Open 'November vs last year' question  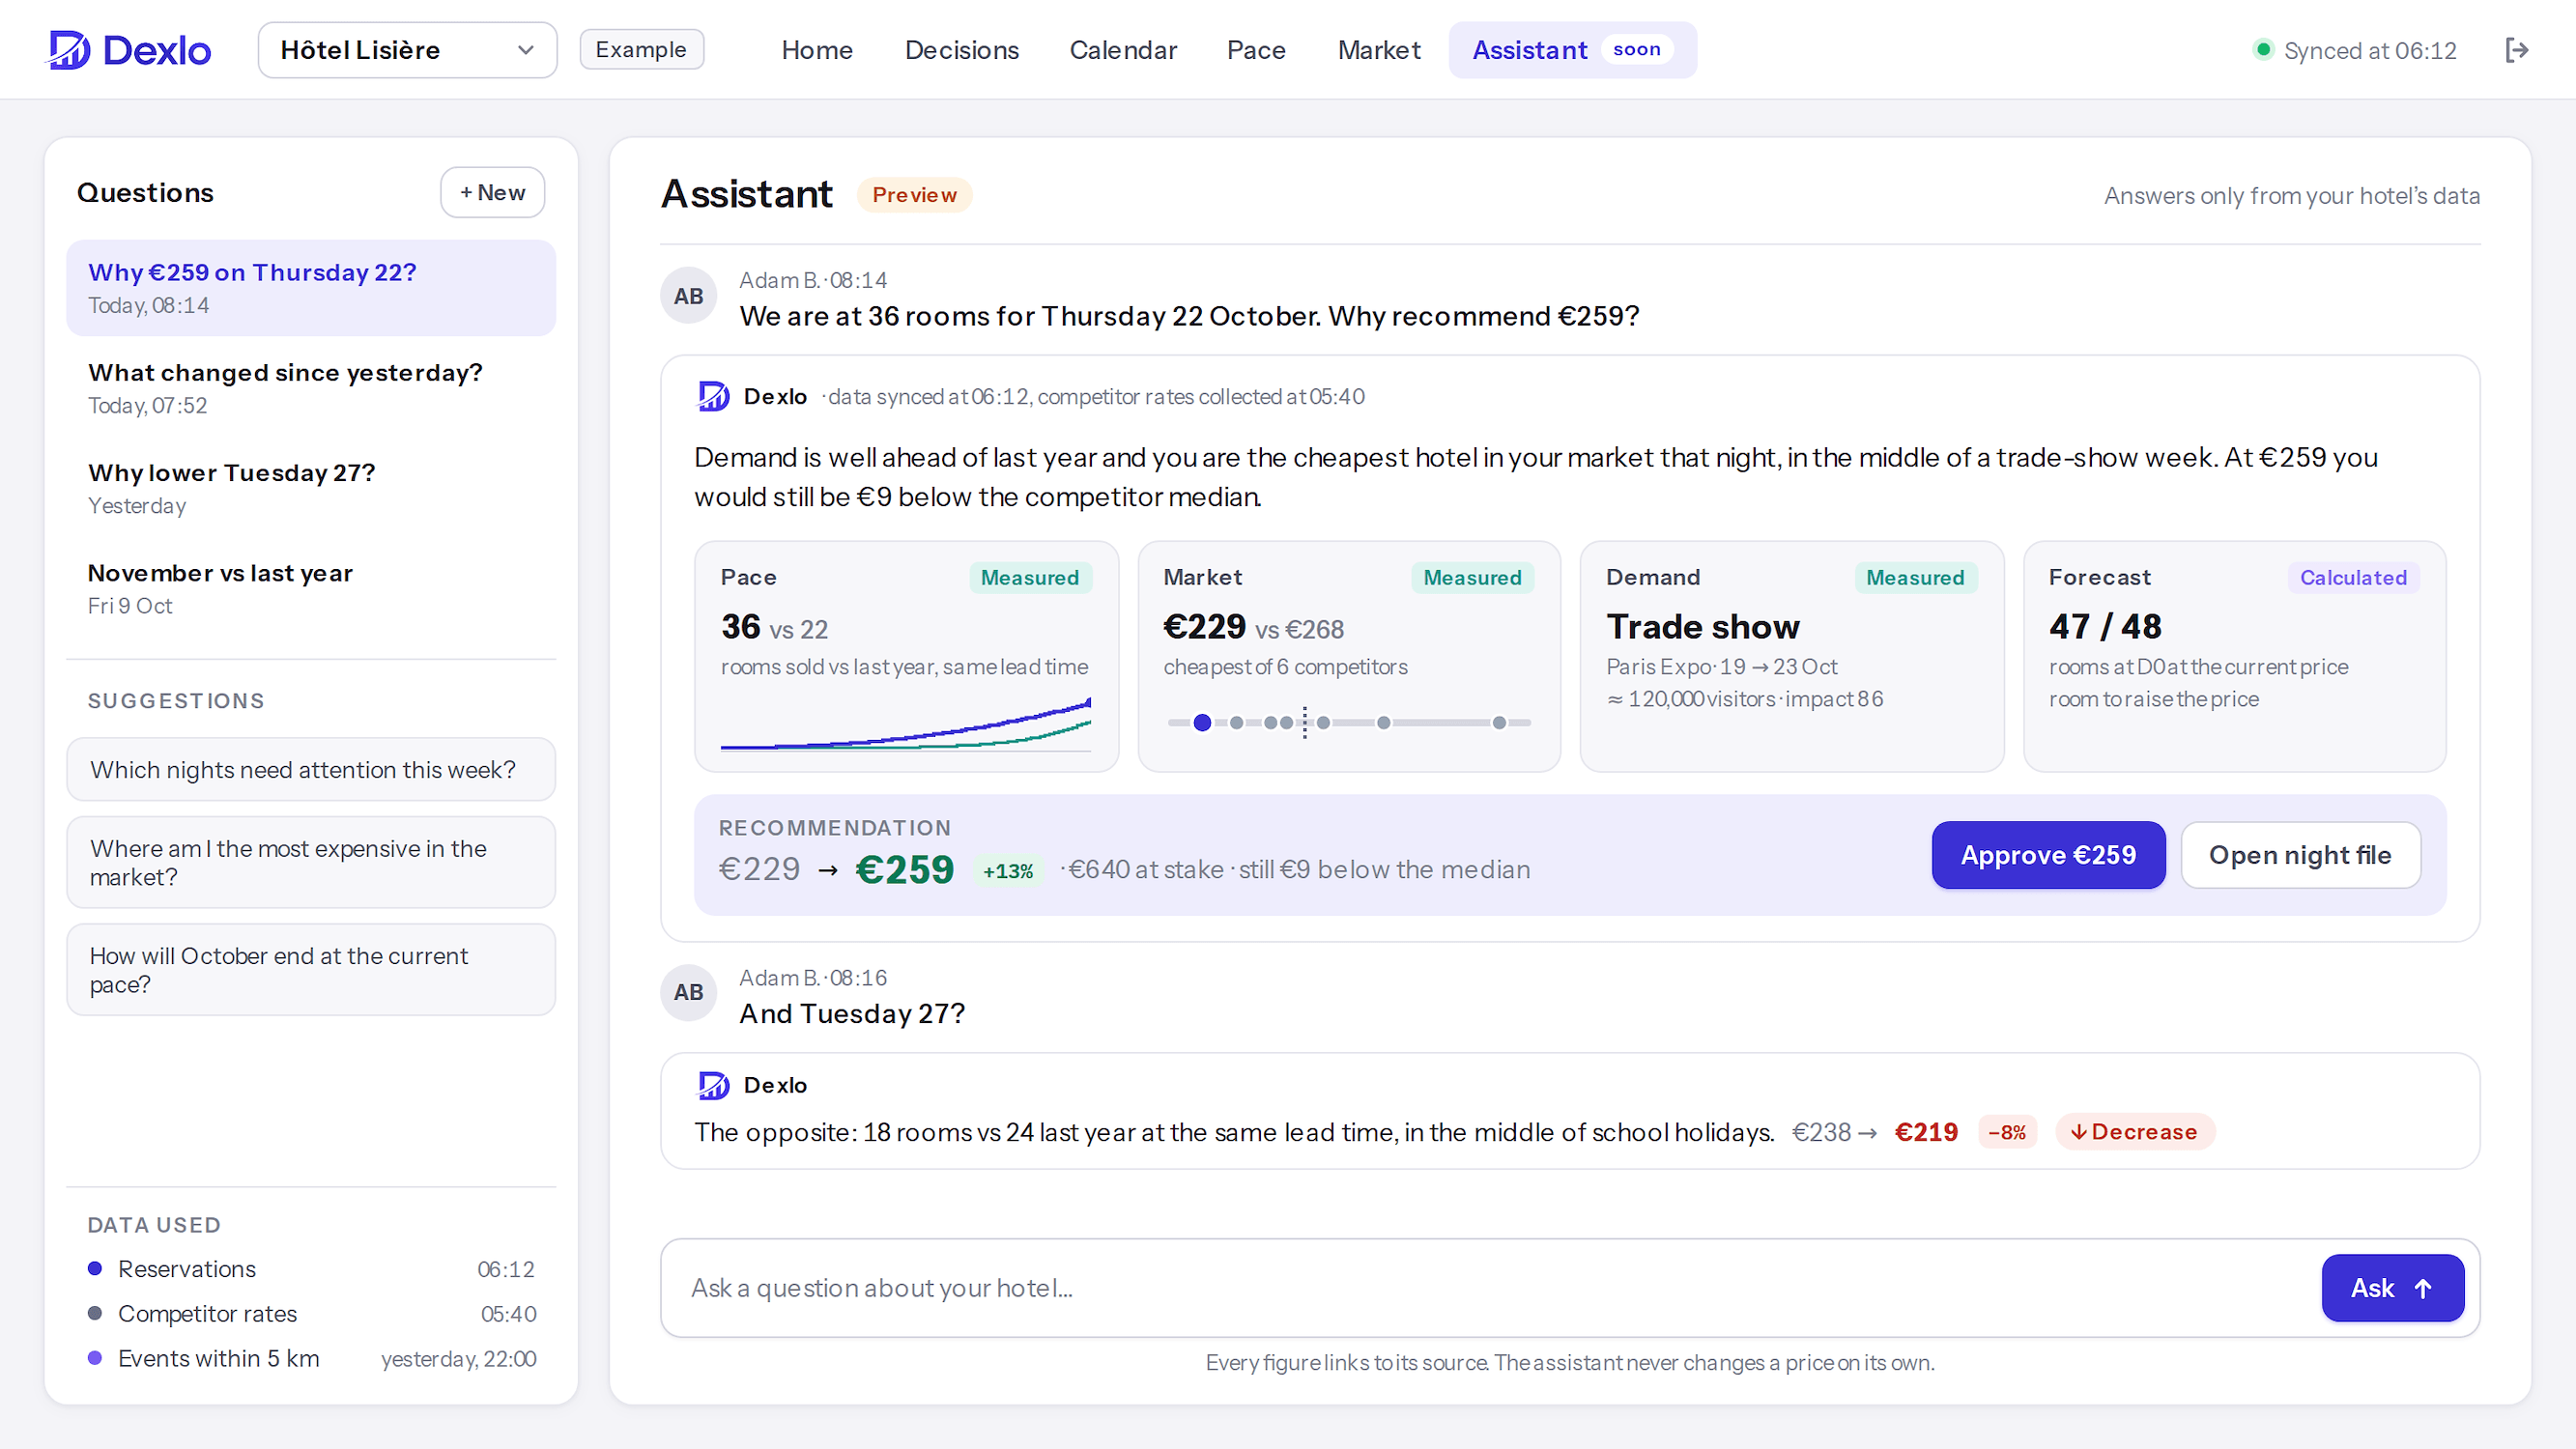311,588
